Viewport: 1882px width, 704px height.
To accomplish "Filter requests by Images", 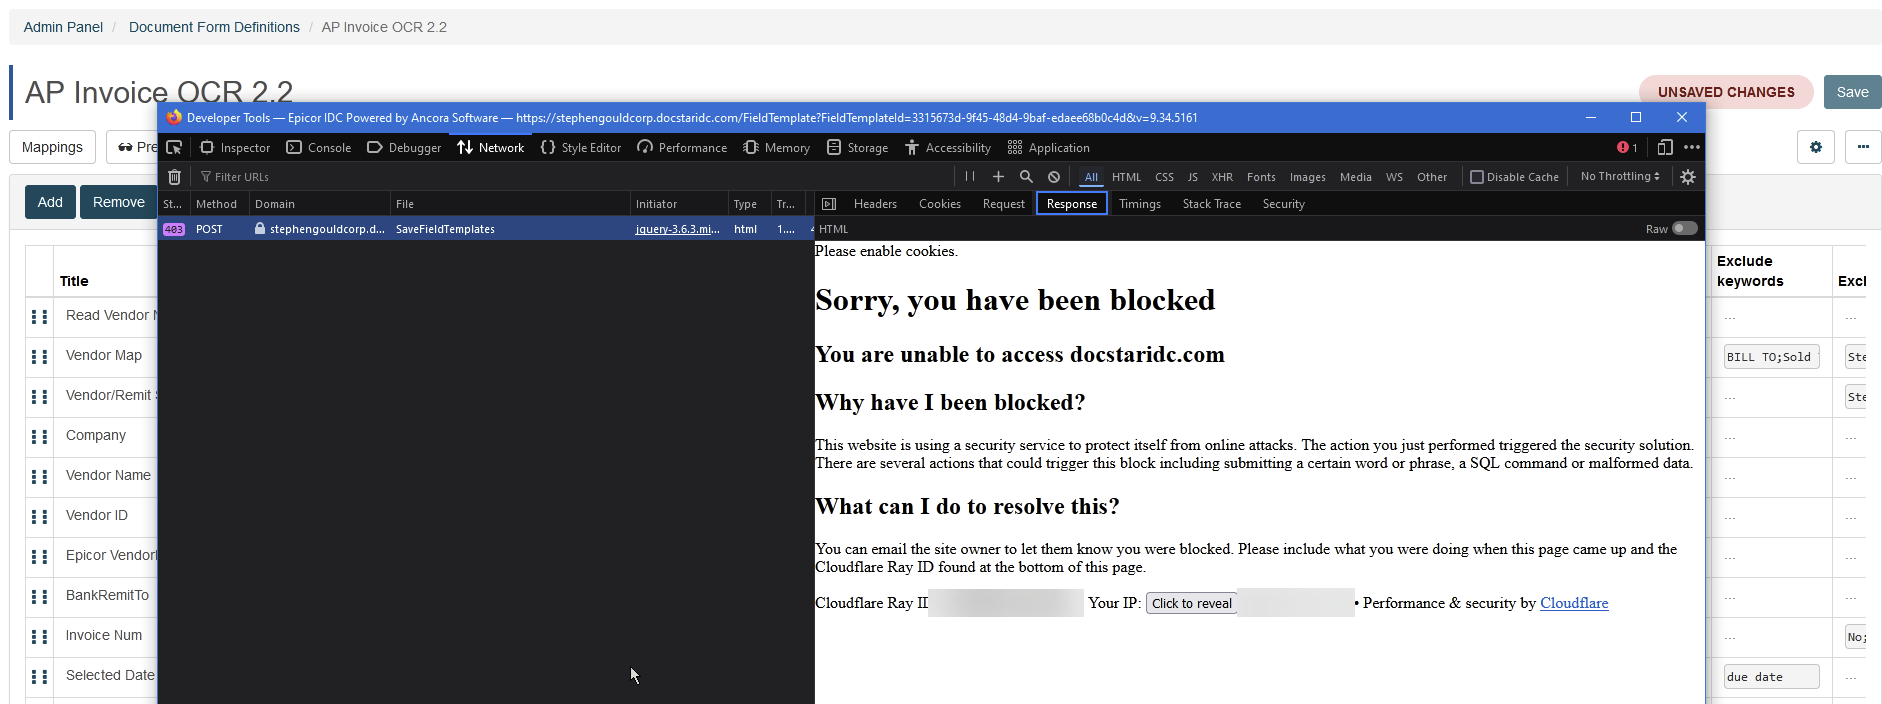I will click(1307, 177).
